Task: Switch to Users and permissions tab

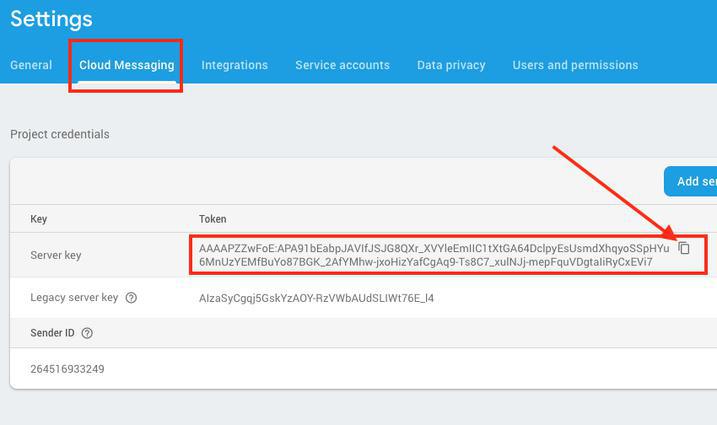Action: tap(575, 65)
